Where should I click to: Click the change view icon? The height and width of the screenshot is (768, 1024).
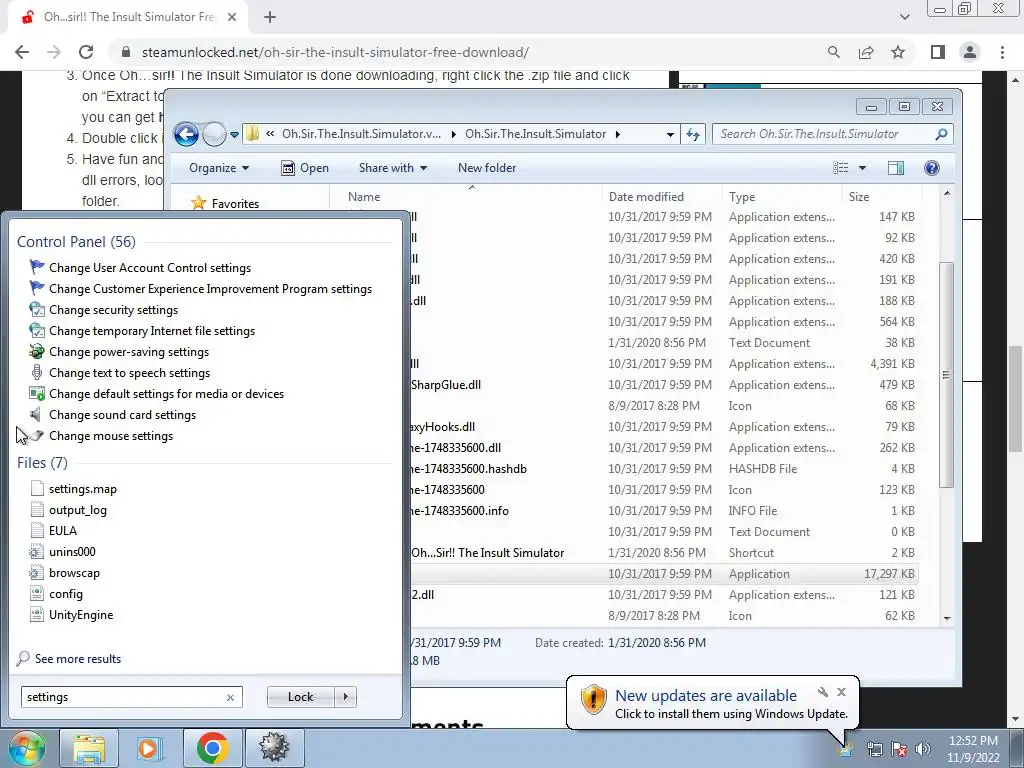click(840, 168)
